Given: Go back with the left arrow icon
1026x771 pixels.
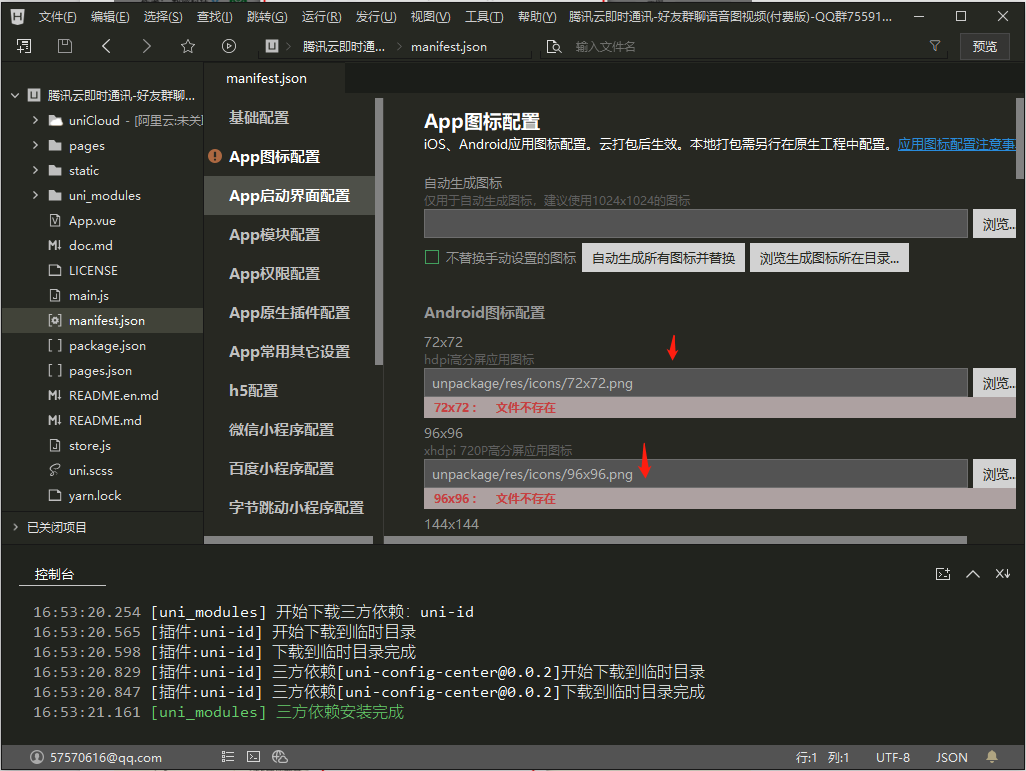Looking at the screenshot, I should pyautogui.click(x=106, y=46).
